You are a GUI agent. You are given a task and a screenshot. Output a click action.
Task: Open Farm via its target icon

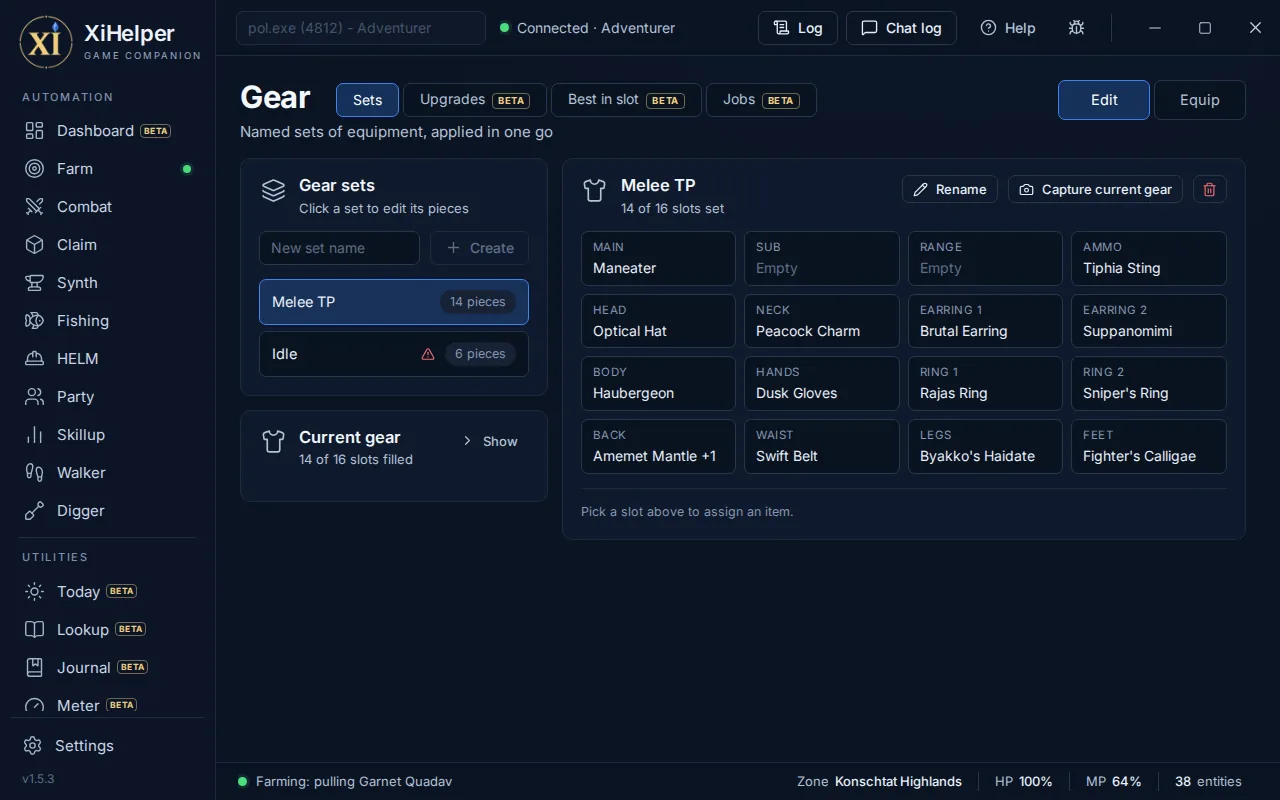coord(35,169)
